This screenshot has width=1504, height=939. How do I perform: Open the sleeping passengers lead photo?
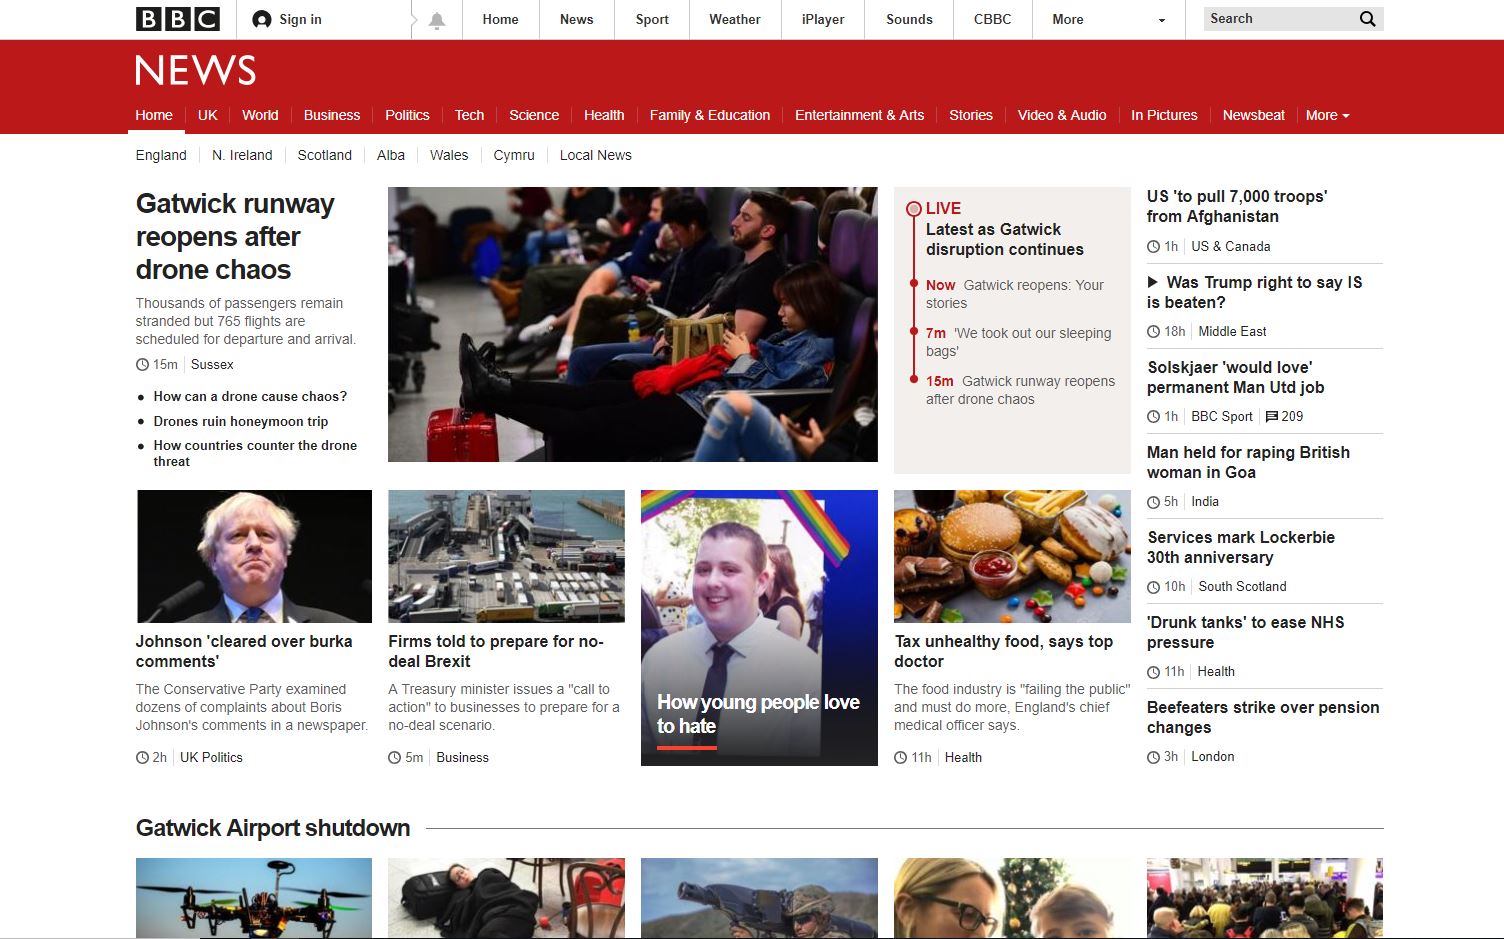click(633, 324)
